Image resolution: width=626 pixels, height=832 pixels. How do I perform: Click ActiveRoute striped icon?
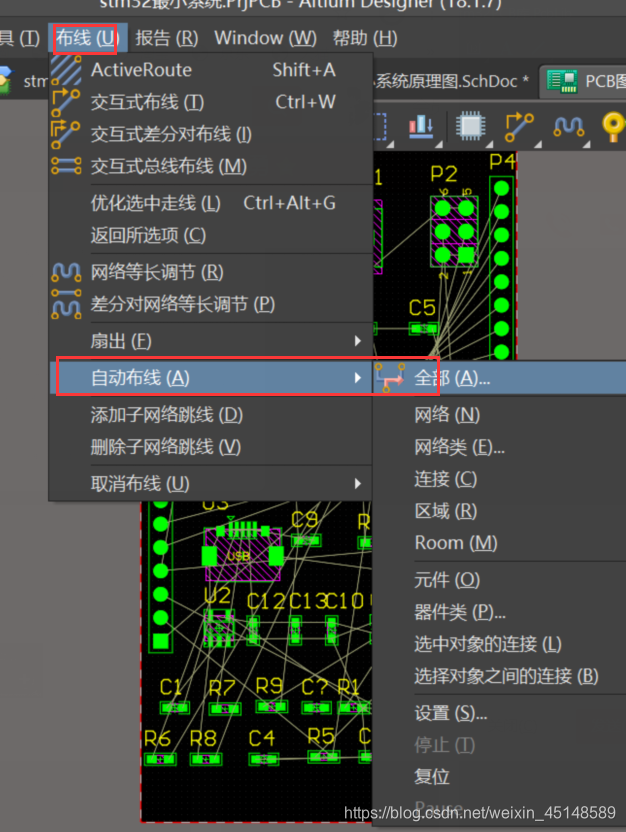[x=66, y=70]
